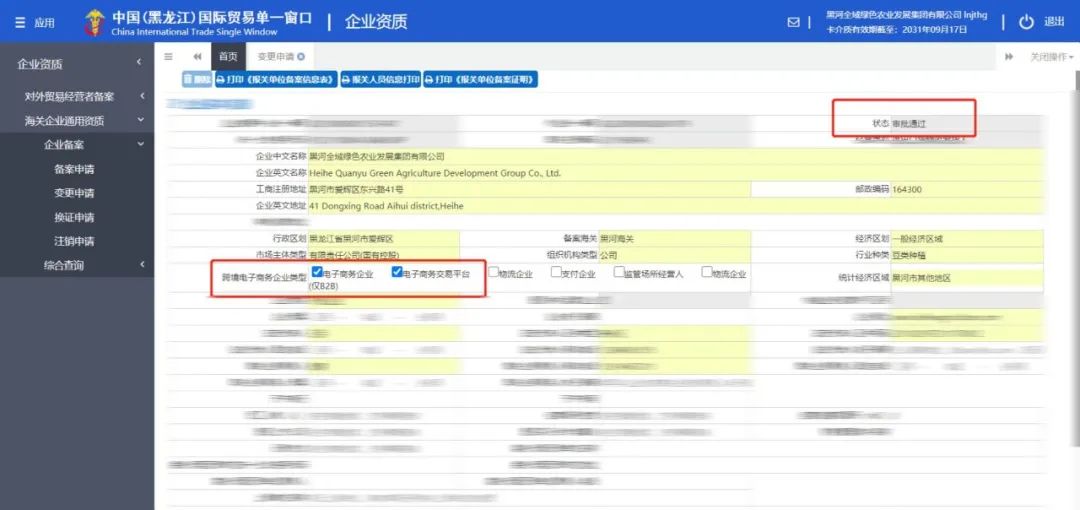Click the 统计经济区域 field
This screenshot has height=510, width=1080.
click(x=967, y=278)
